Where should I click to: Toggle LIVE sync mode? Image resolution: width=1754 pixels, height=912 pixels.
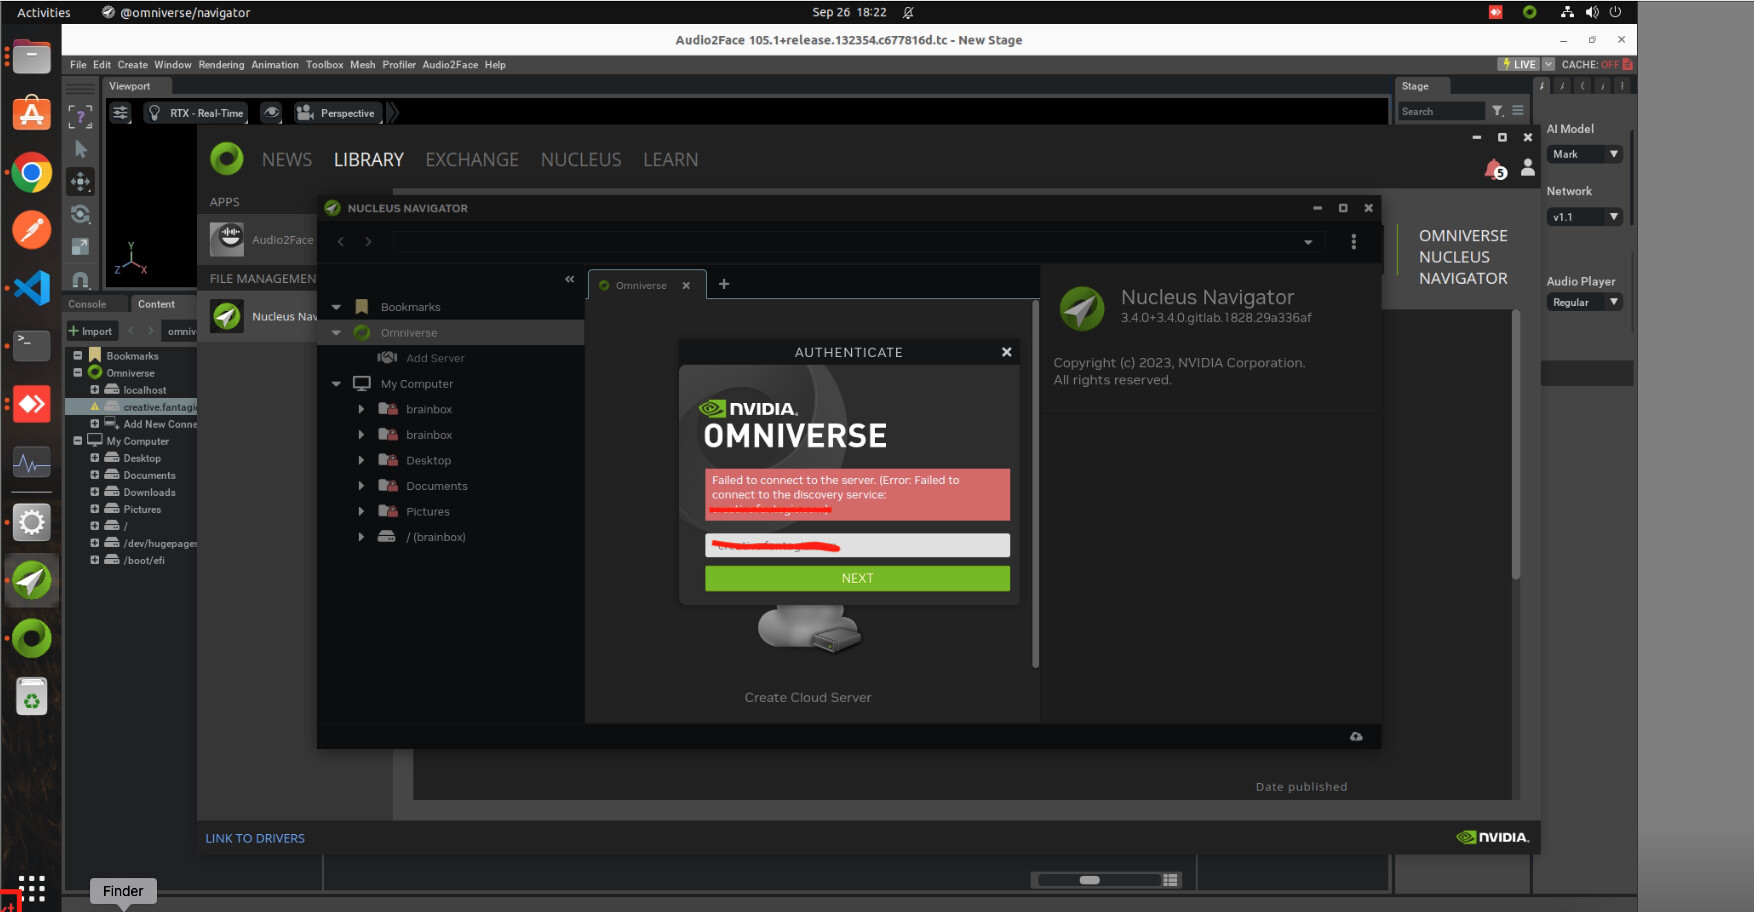click(x=1518, y=63)
